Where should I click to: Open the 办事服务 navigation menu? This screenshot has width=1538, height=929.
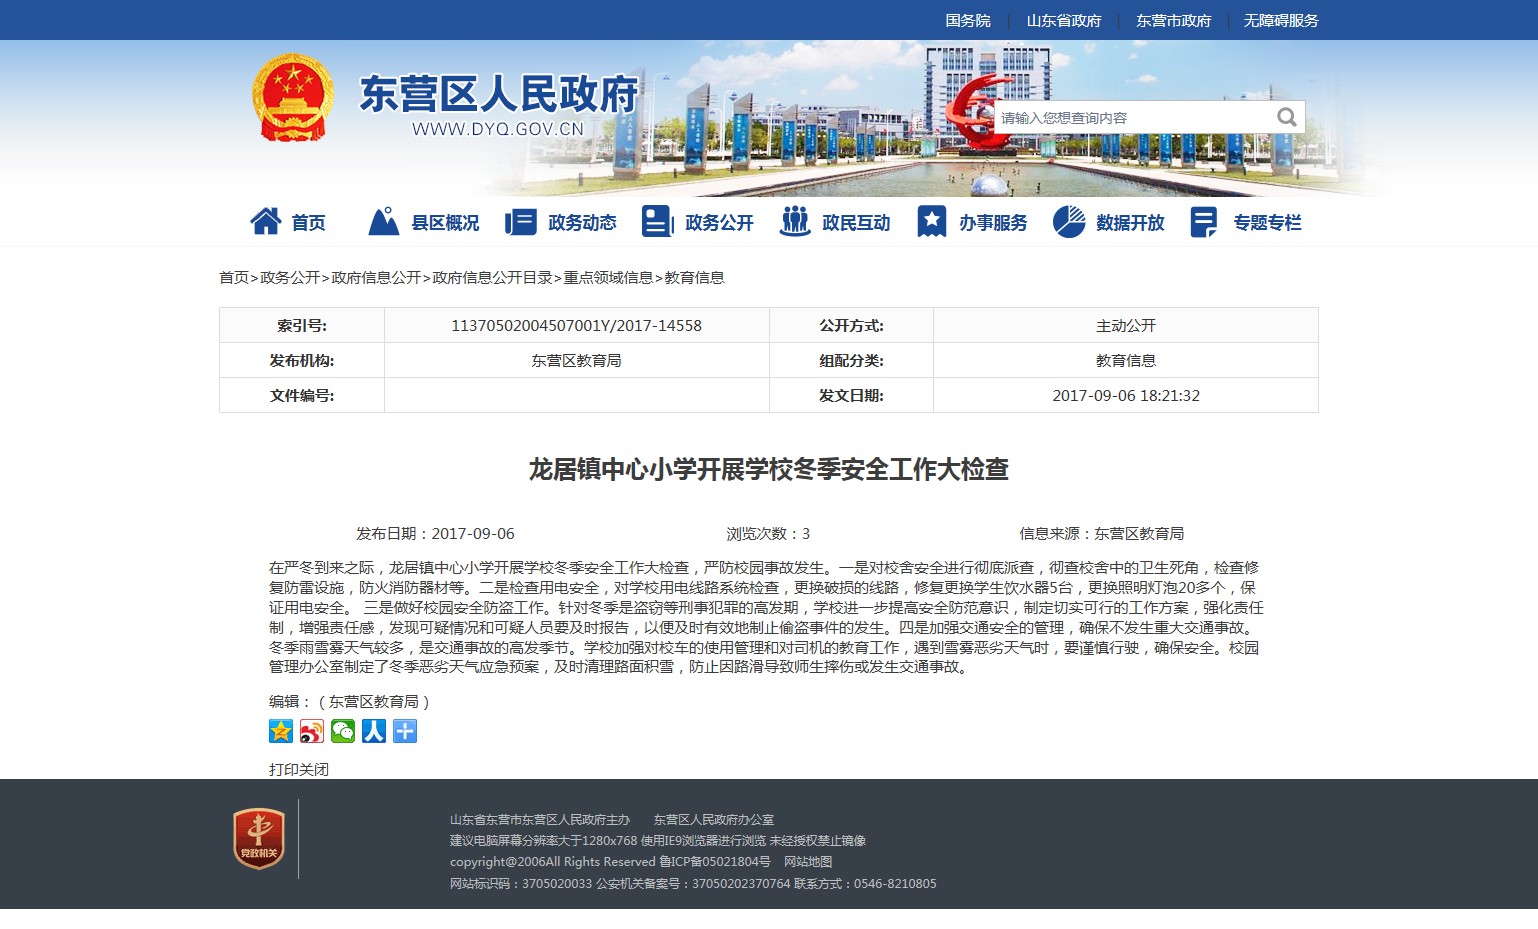coord(992,222)
